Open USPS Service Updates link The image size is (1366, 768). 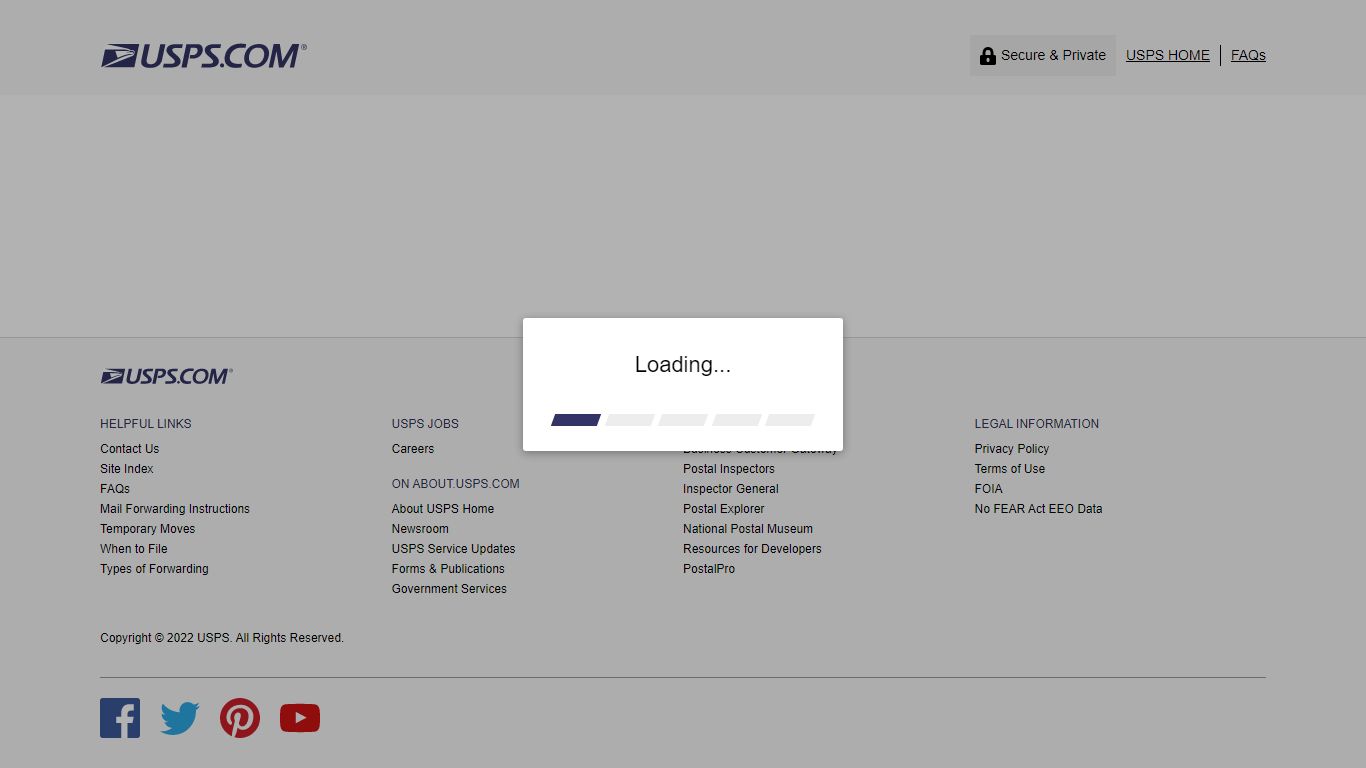(x=454, y=549)
